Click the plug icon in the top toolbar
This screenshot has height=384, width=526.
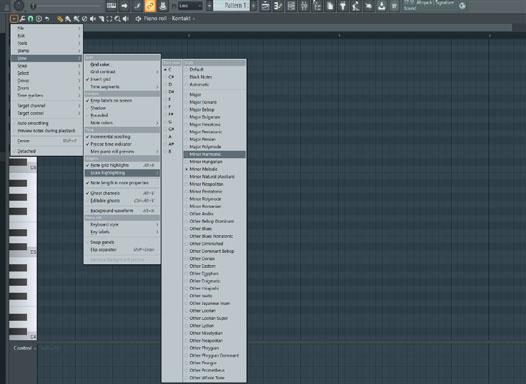343,6
